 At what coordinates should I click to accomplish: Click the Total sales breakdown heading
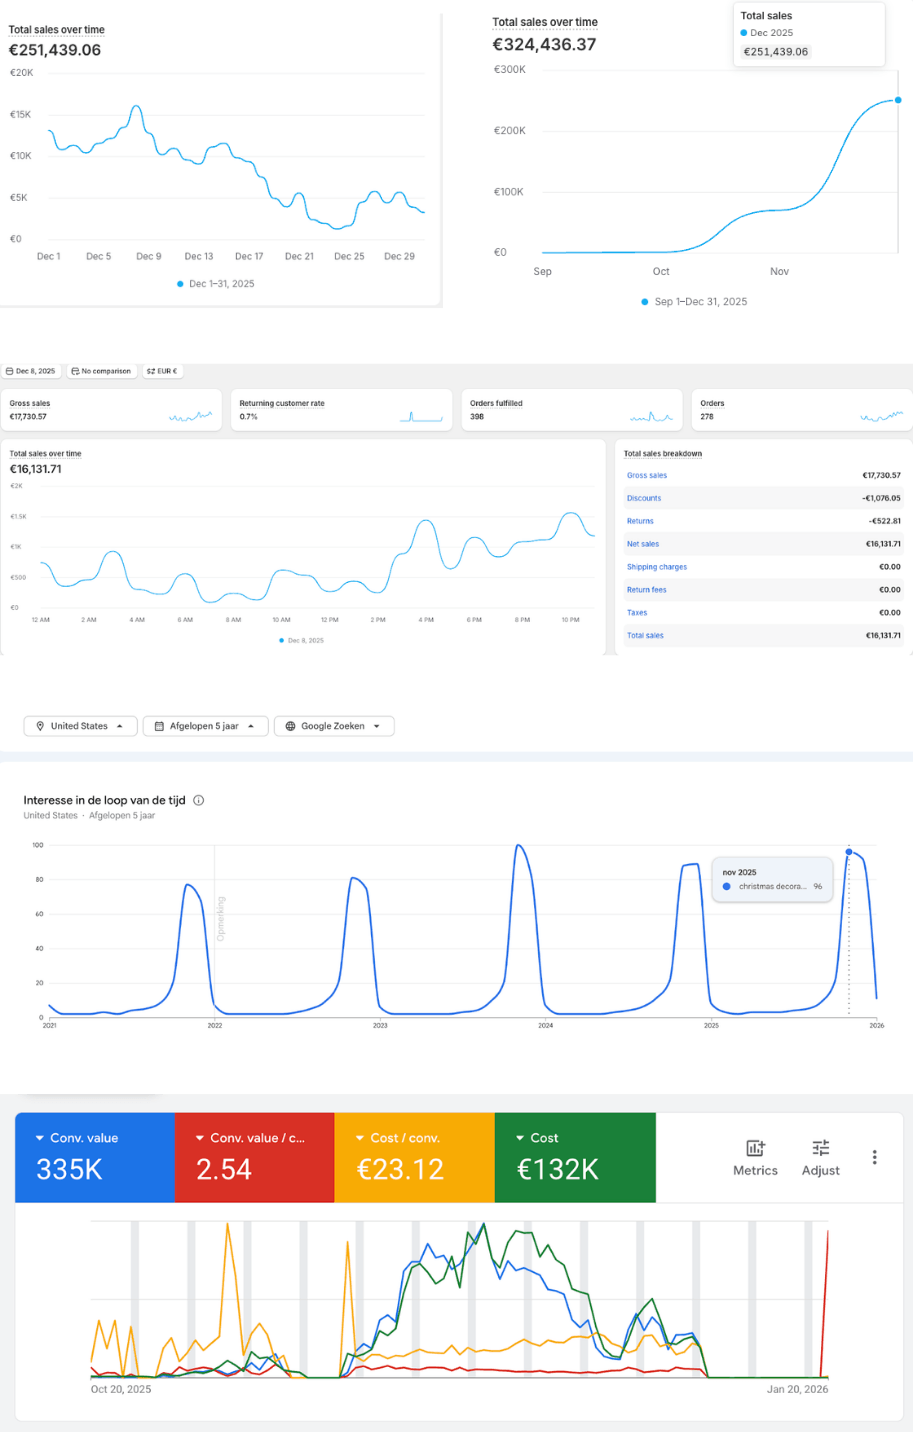click(x=663, y=454)
